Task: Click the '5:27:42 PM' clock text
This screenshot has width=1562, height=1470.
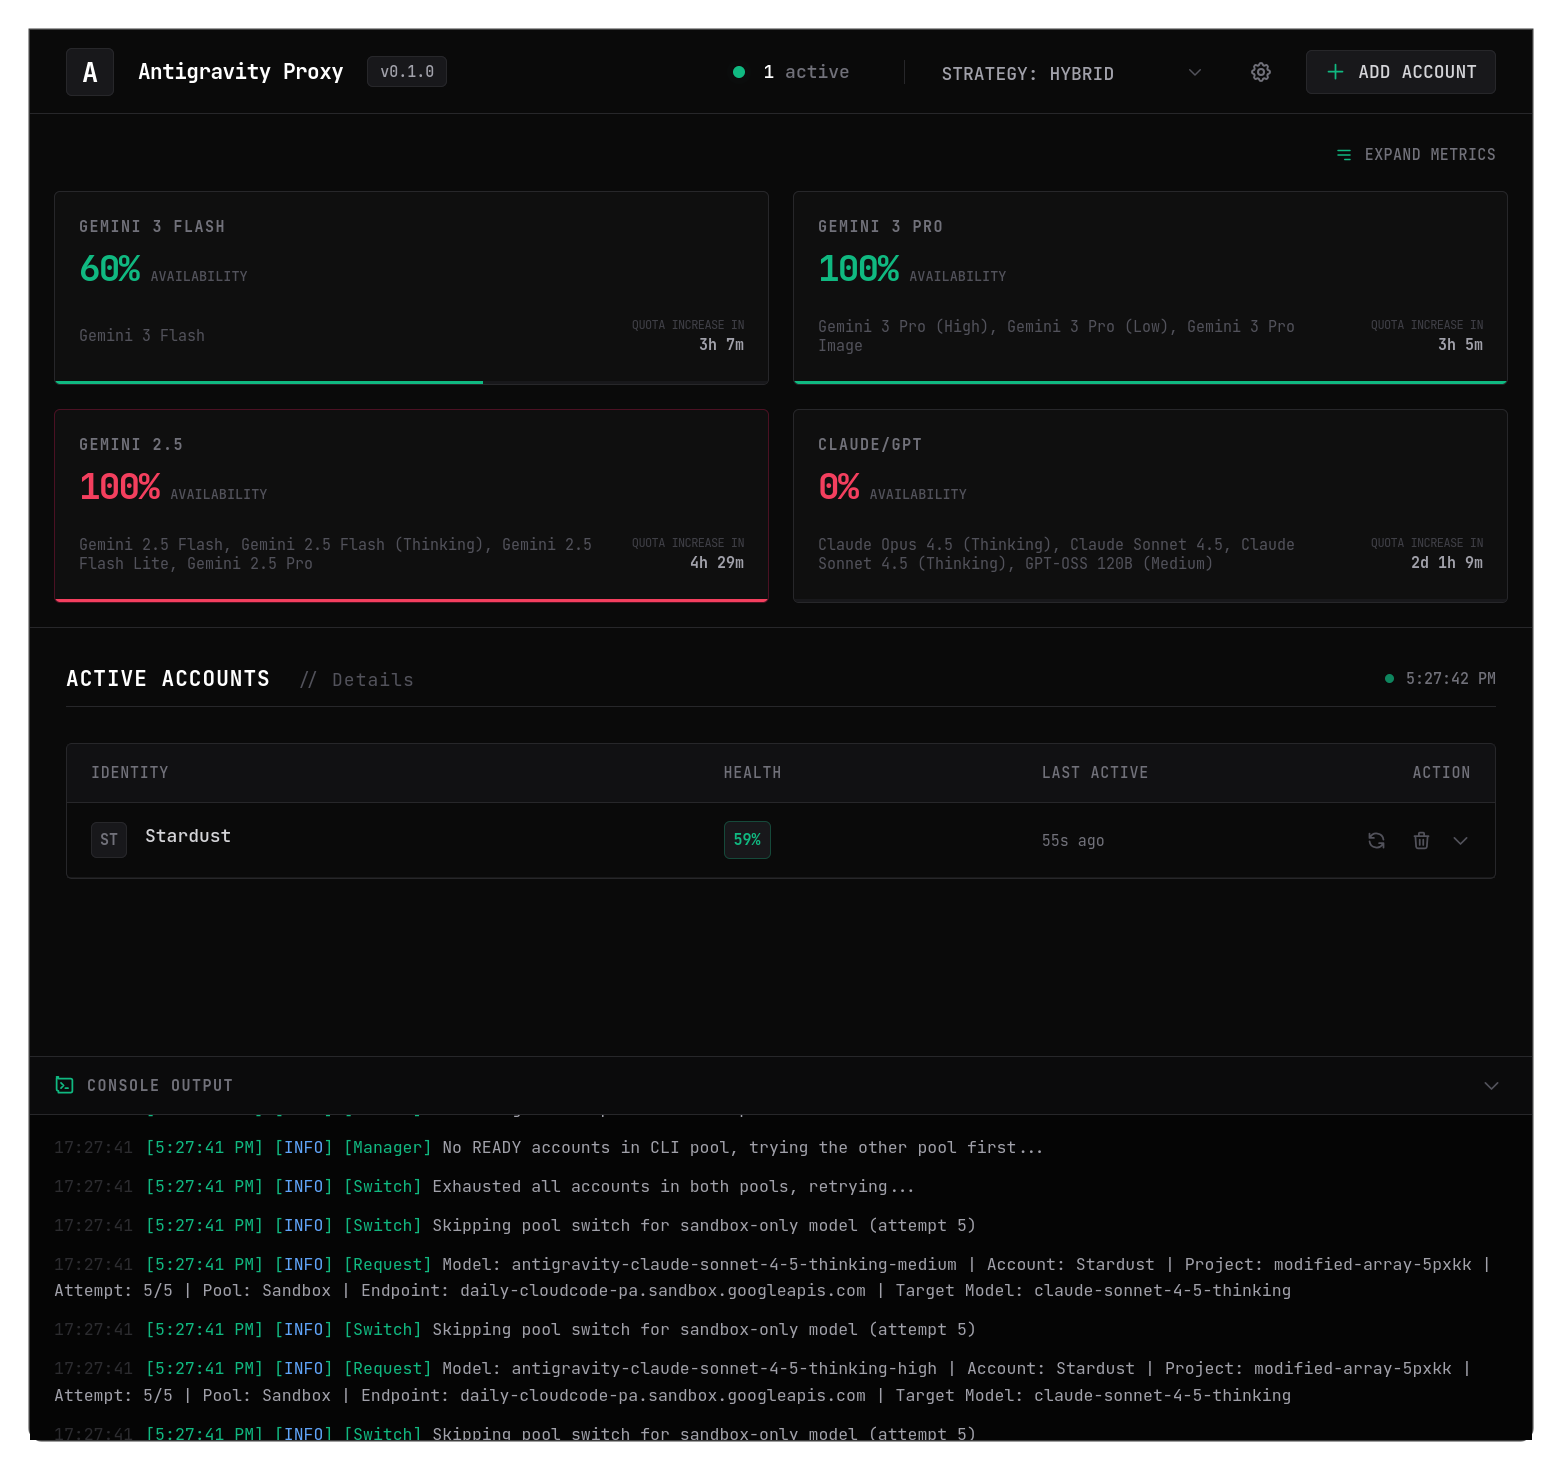Action: (1451, 679)
